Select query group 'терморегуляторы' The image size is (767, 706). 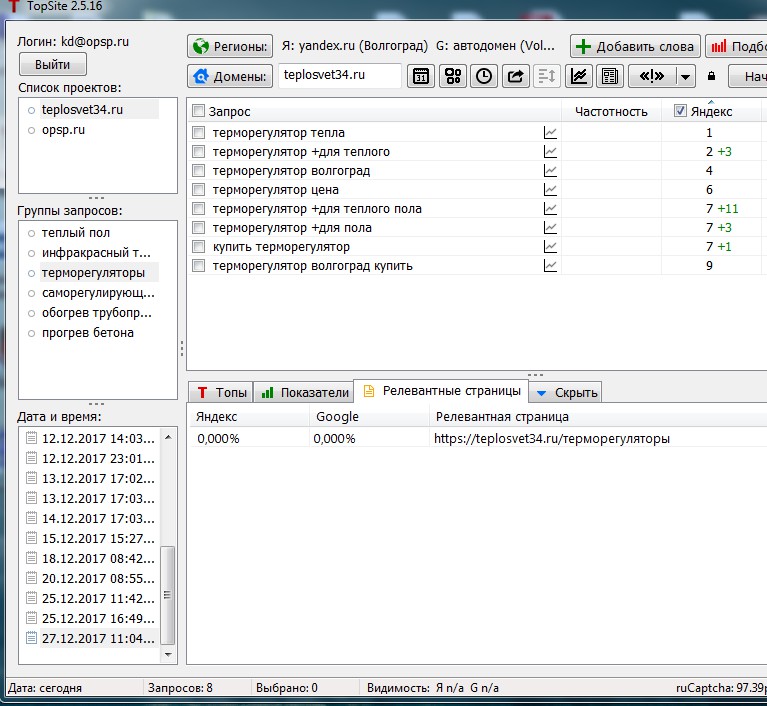point(93,273)
